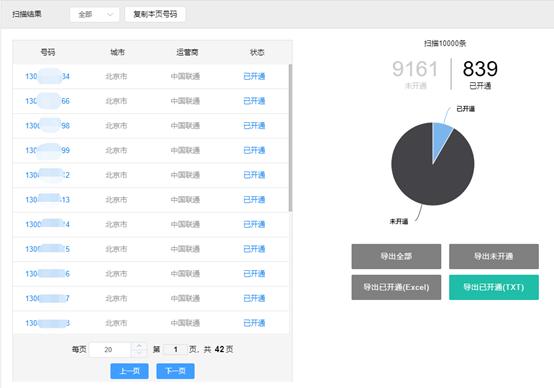Viewport: 554px width, 388px height.
Task: Click the 导出未开通 button
Action: pos(494,256)
